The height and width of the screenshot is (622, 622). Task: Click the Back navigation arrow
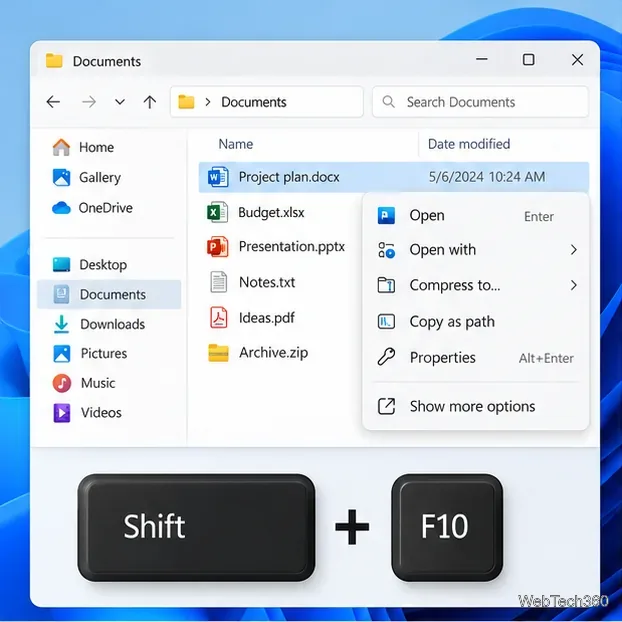point(53,102)
